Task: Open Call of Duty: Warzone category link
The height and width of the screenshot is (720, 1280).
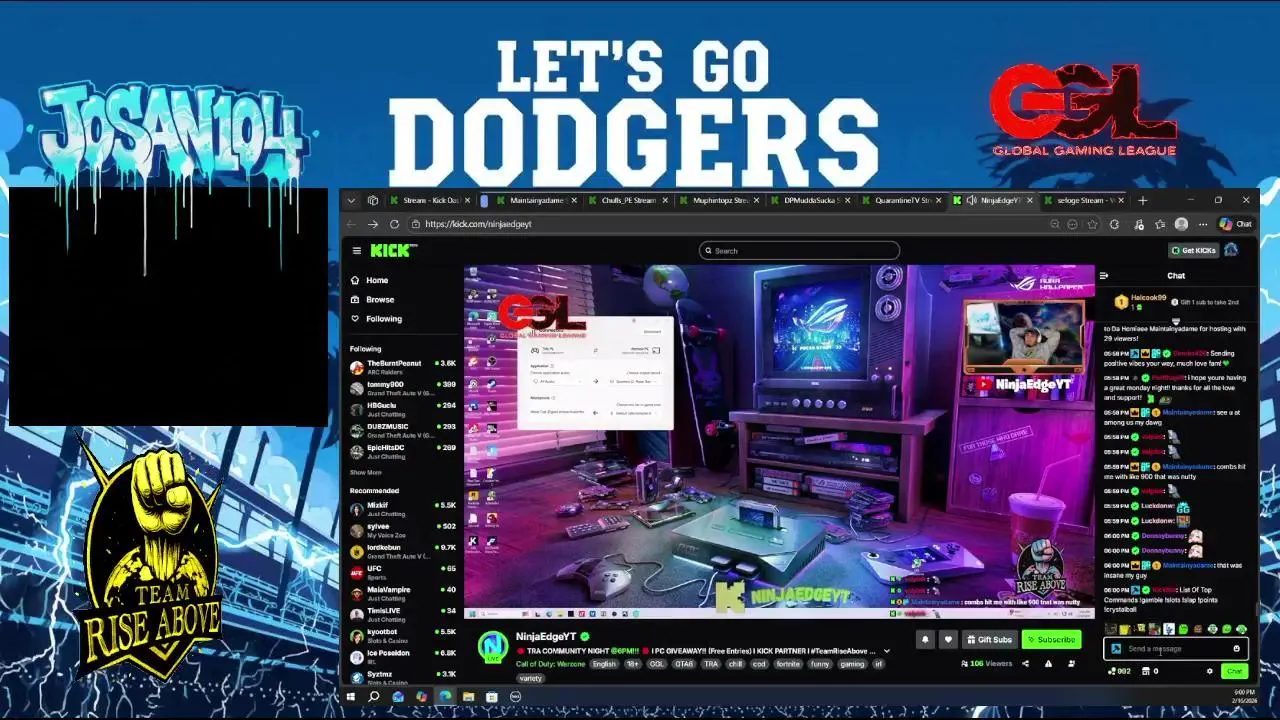Action: (550, 664)
